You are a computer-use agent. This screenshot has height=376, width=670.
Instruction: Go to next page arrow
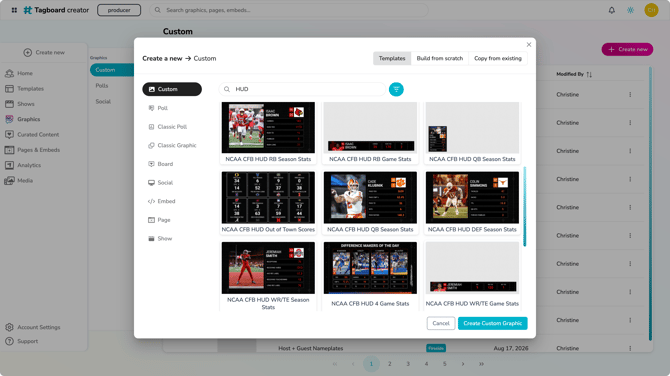click(x=463, y=364)
